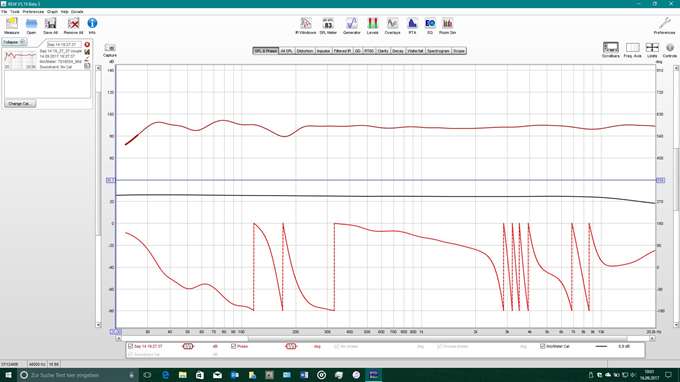Open the RTA window
680x382 pixels.
(412, 26)
